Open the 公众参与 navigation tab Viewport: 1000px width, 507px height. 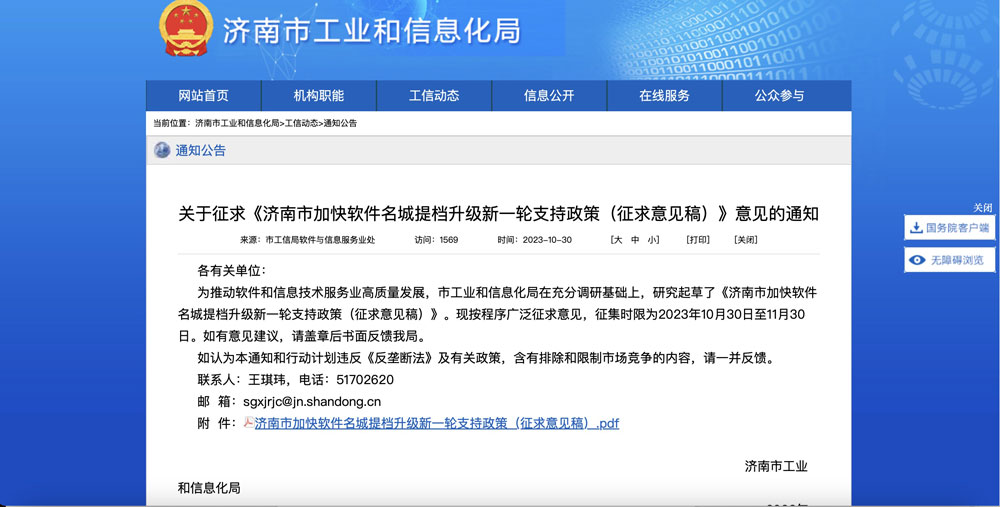pos(779,96)
